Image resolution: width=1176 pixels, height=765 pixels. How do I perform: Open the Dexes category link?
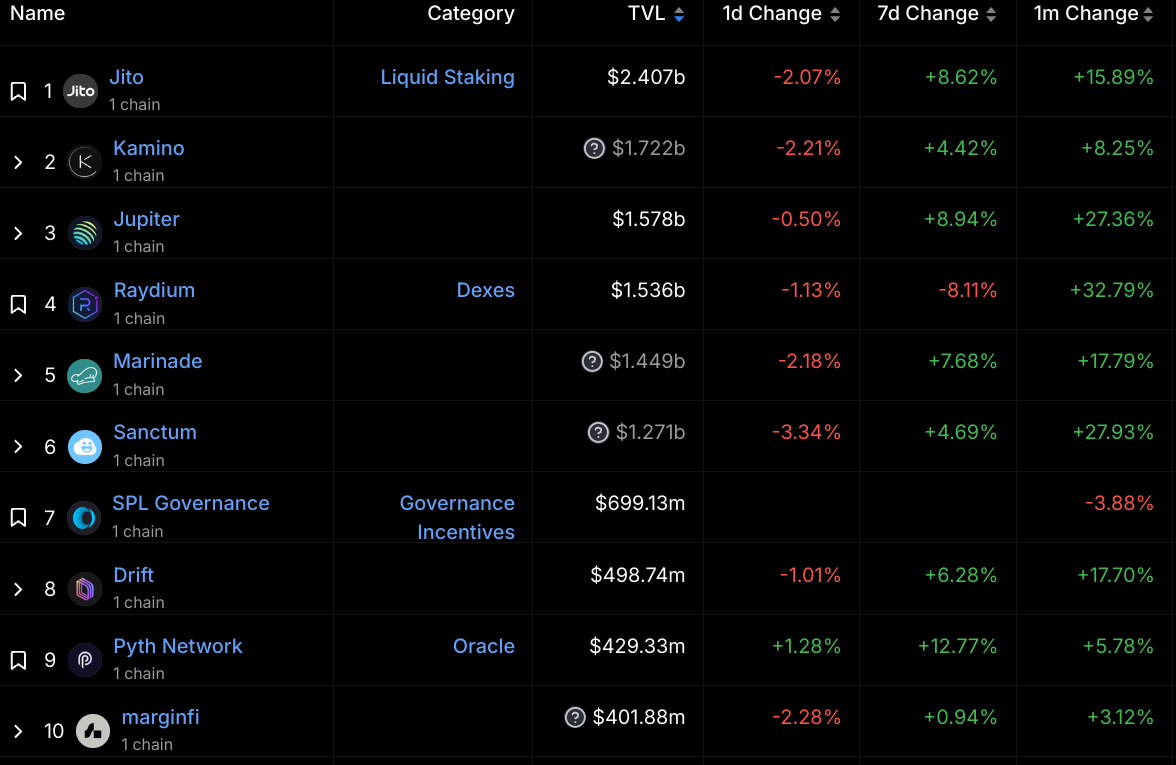tap(485, 290)
